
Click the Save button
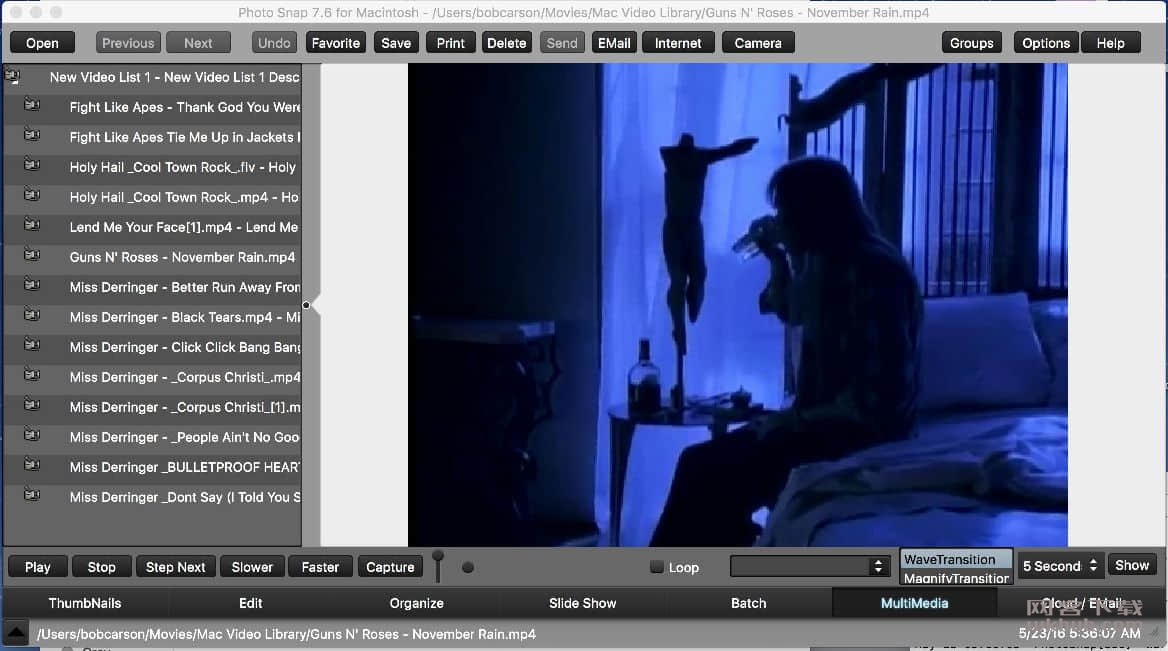coord(396,43)
